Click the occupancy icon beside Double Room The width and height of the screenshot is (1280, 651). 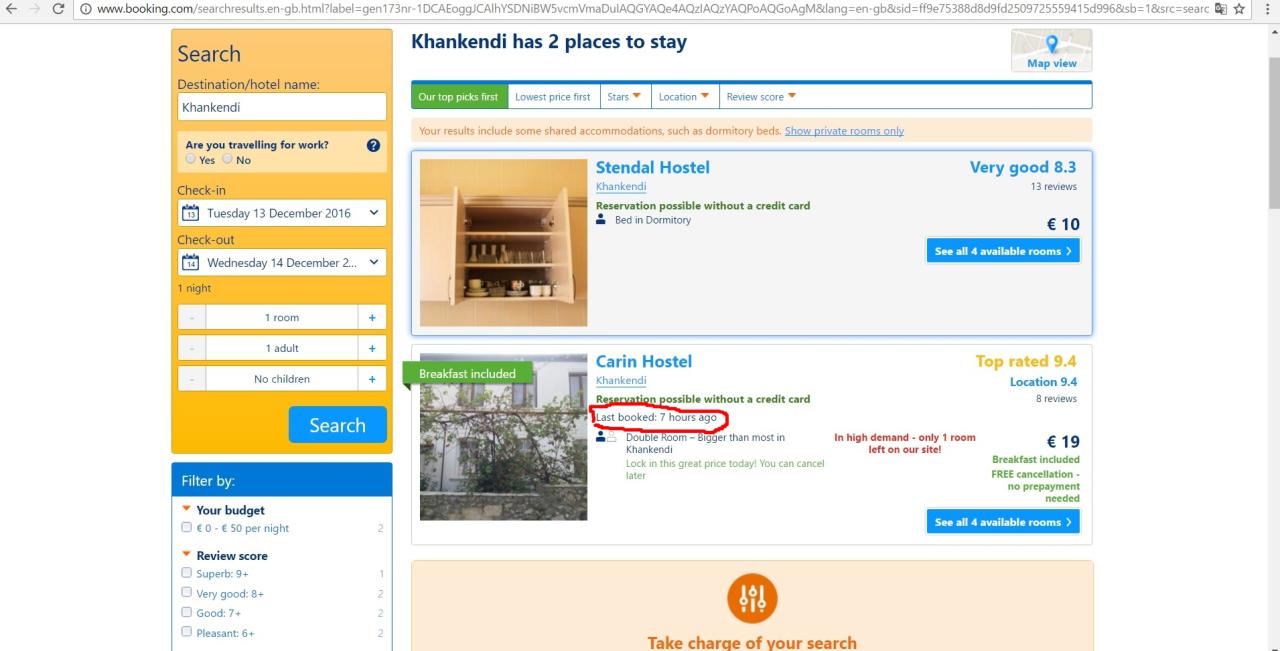click(606, 437)
